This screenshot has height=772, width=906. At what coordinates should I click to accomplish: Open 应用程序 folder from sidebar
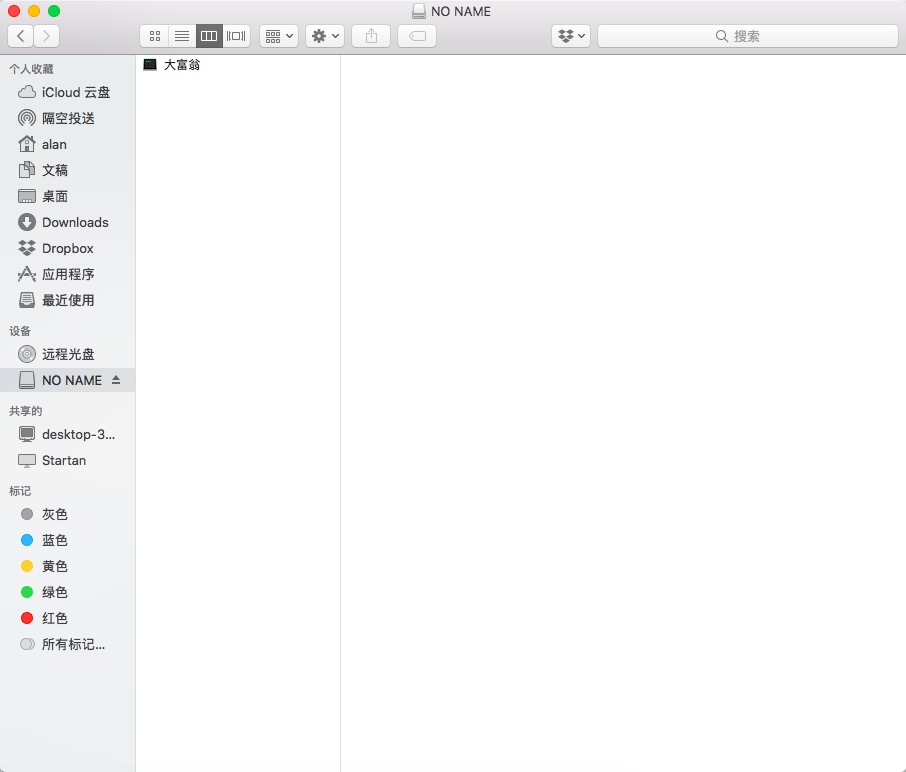click(x=68, y=274)
